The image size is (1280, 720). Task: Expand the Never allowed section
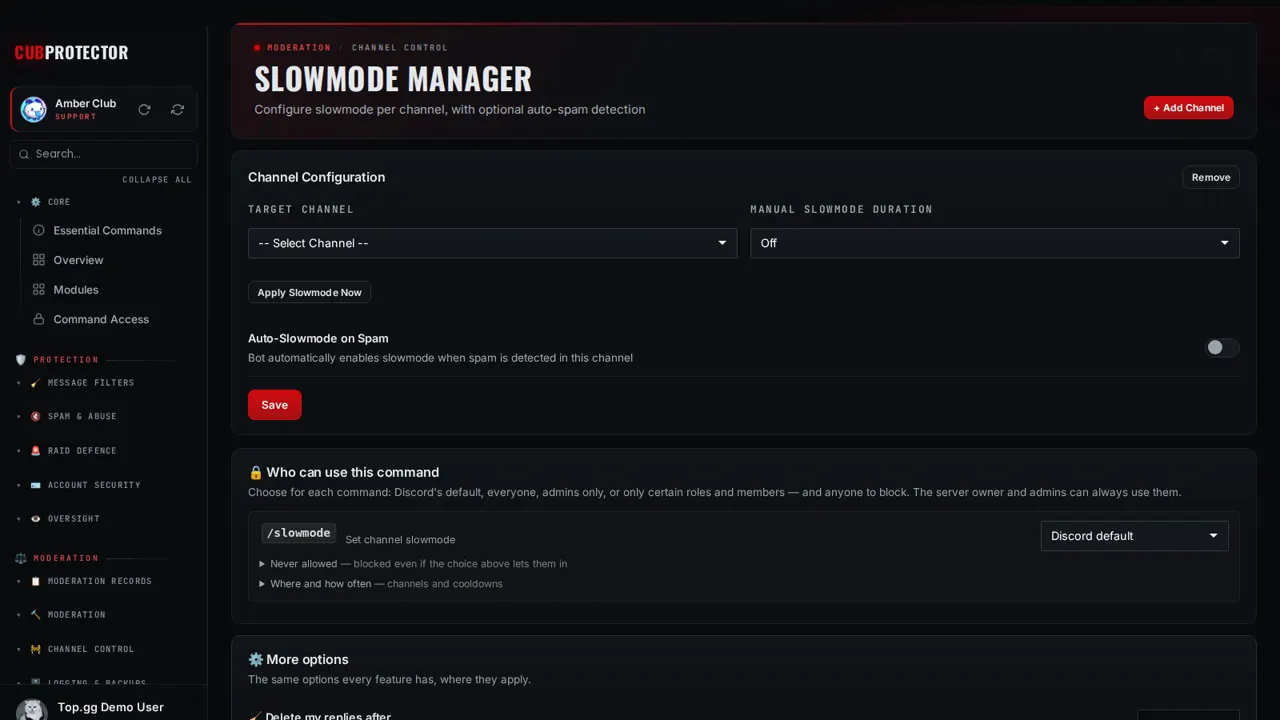(x=413, y=564)
